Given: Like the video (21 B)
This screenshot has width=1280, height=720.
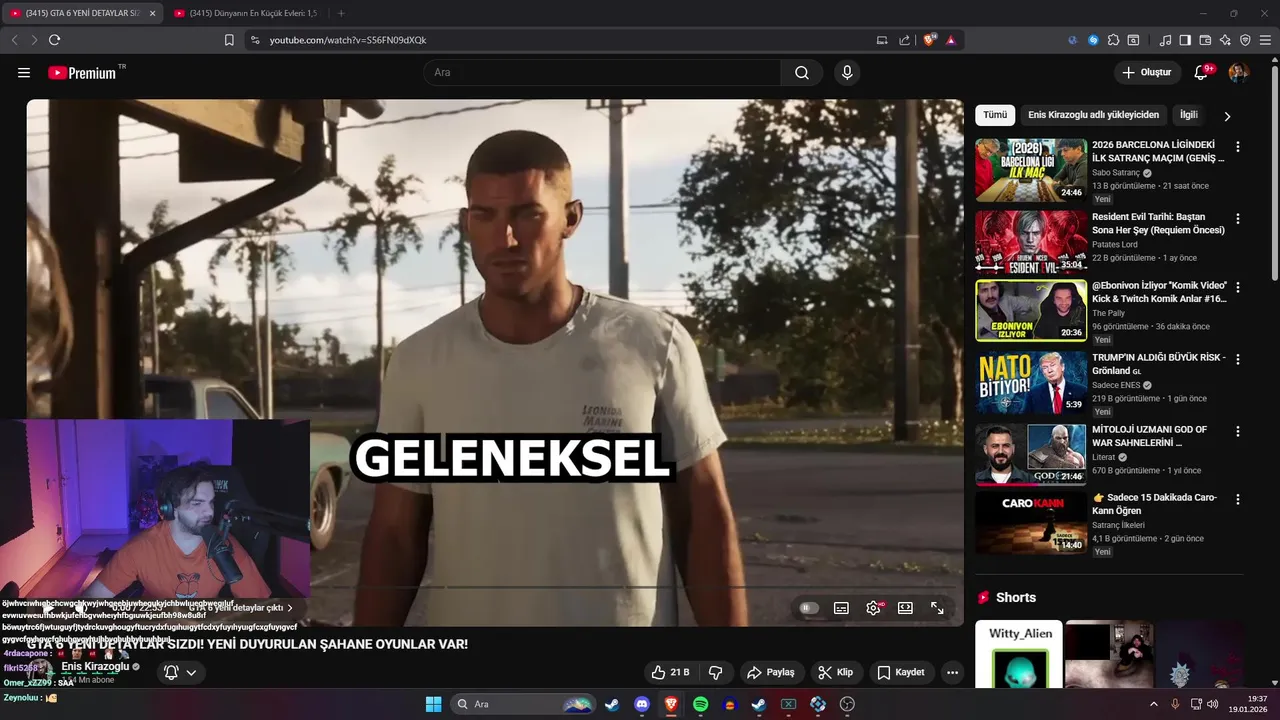Looking at the screenshot, I should pos(670,672).
